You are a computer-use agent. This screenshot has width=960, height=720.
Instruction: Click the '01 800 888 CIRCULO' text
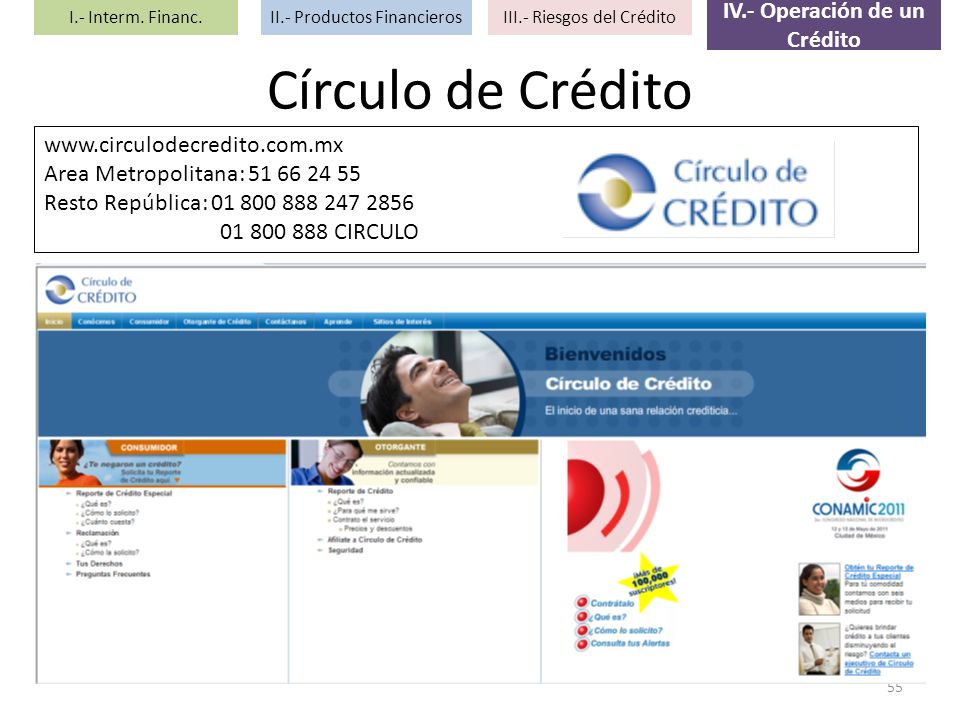click(319, 231)
